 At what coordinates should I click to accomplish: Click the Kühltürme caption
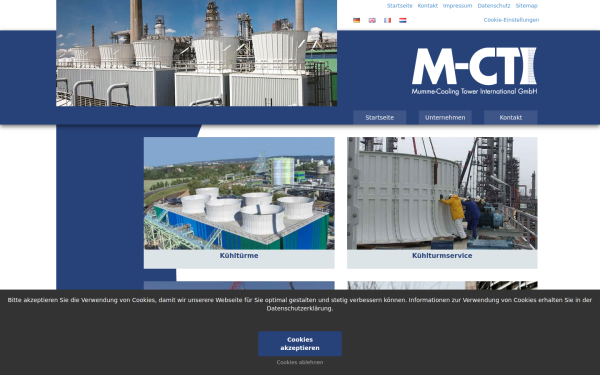(239, 256)
